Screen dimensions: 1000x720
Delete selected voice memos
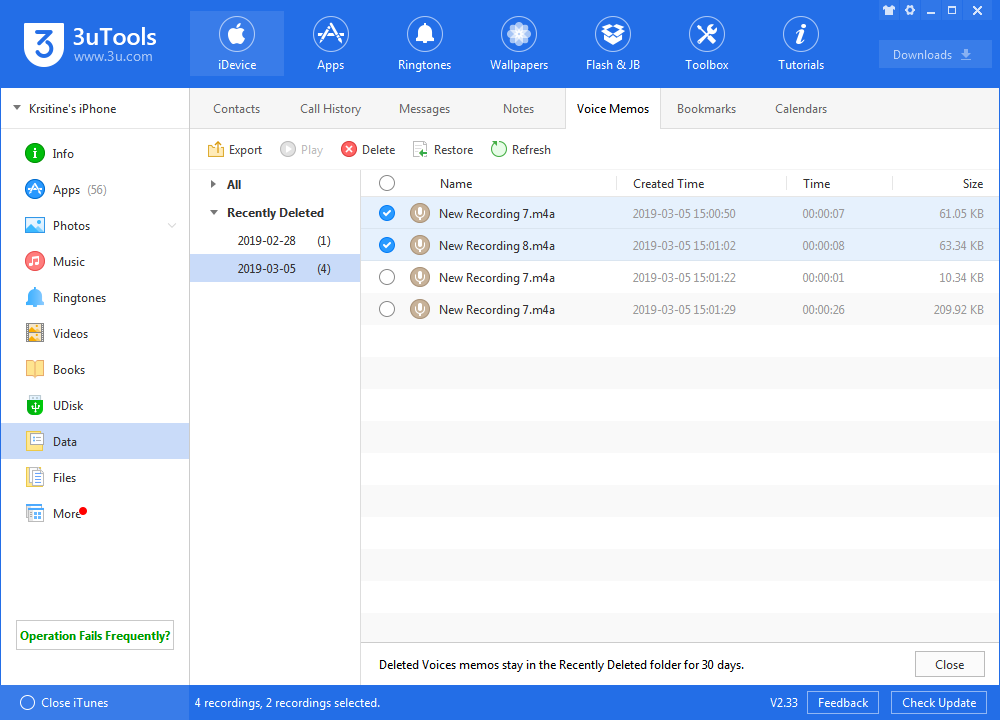tap(368, 149)
